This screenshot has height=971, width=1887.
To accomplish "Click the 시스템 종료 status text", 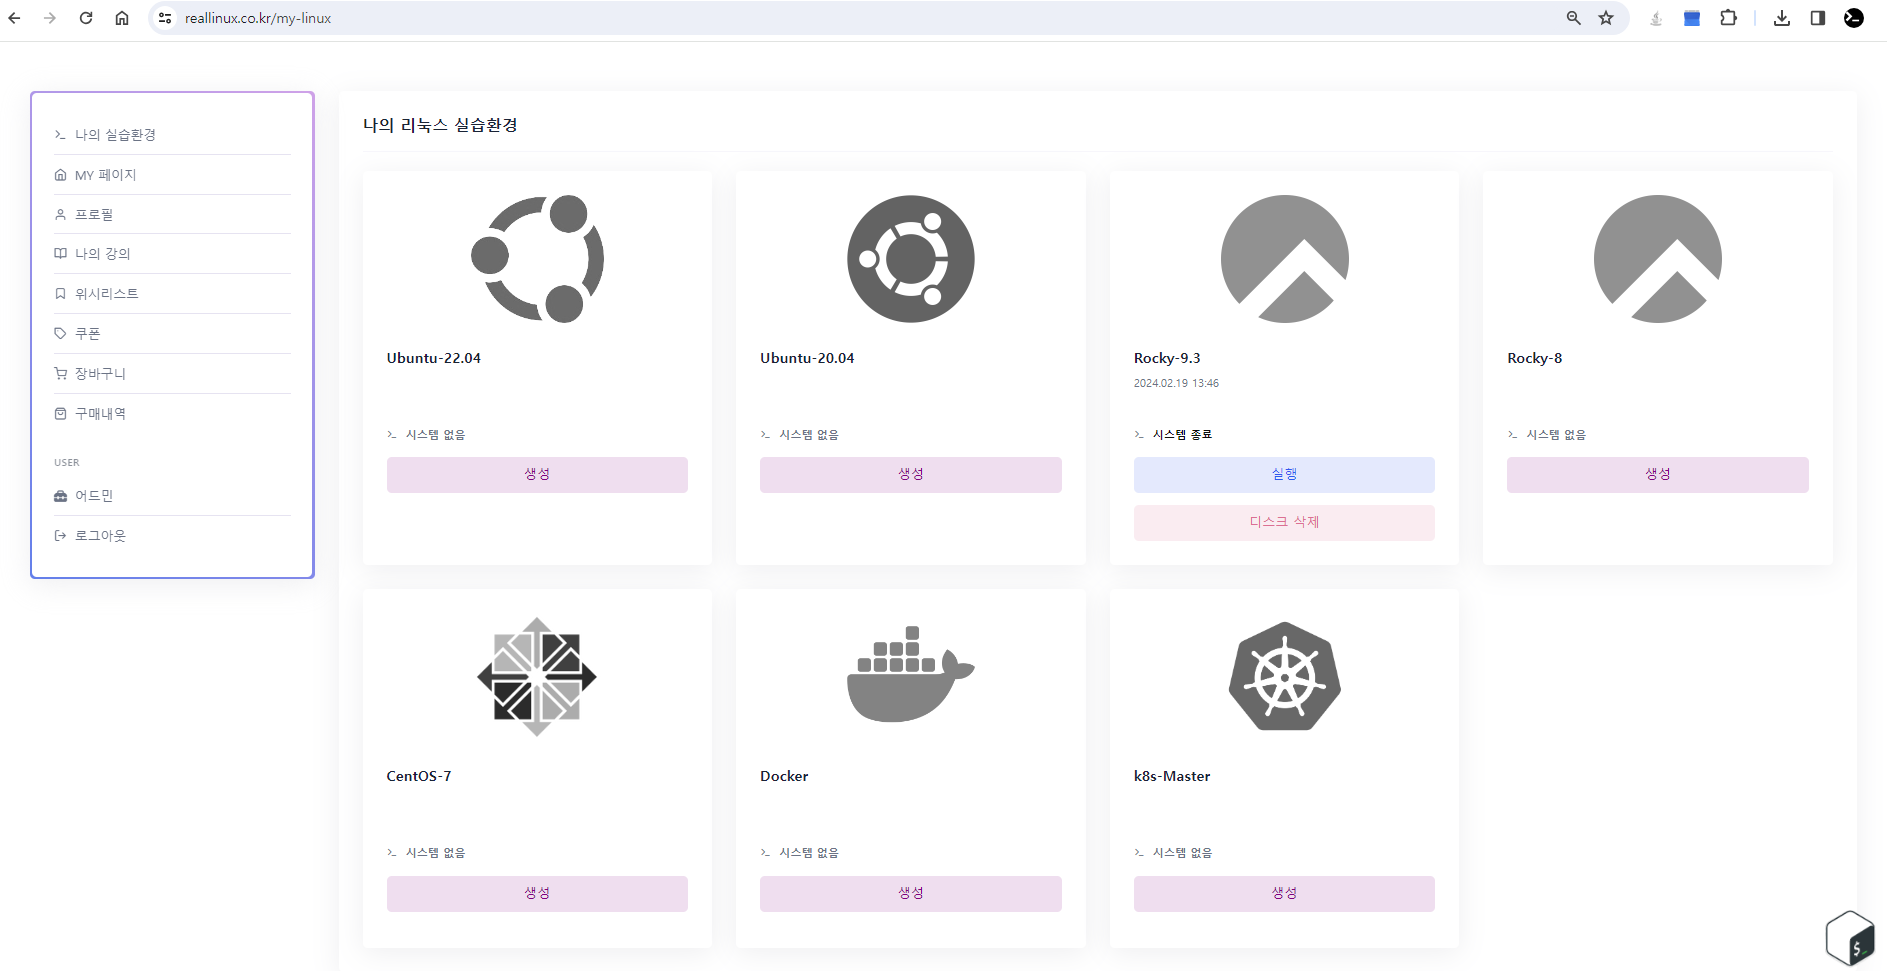I will (x=1182, y=435).
